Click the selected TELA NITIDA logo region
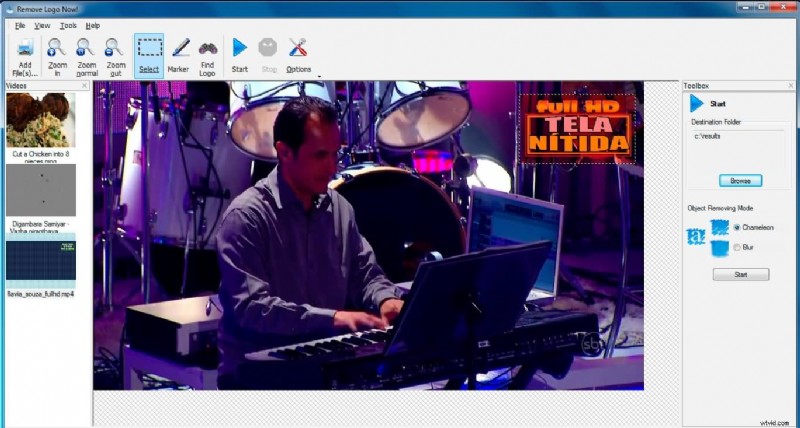800x428 pixels. (x=578, y=128)
